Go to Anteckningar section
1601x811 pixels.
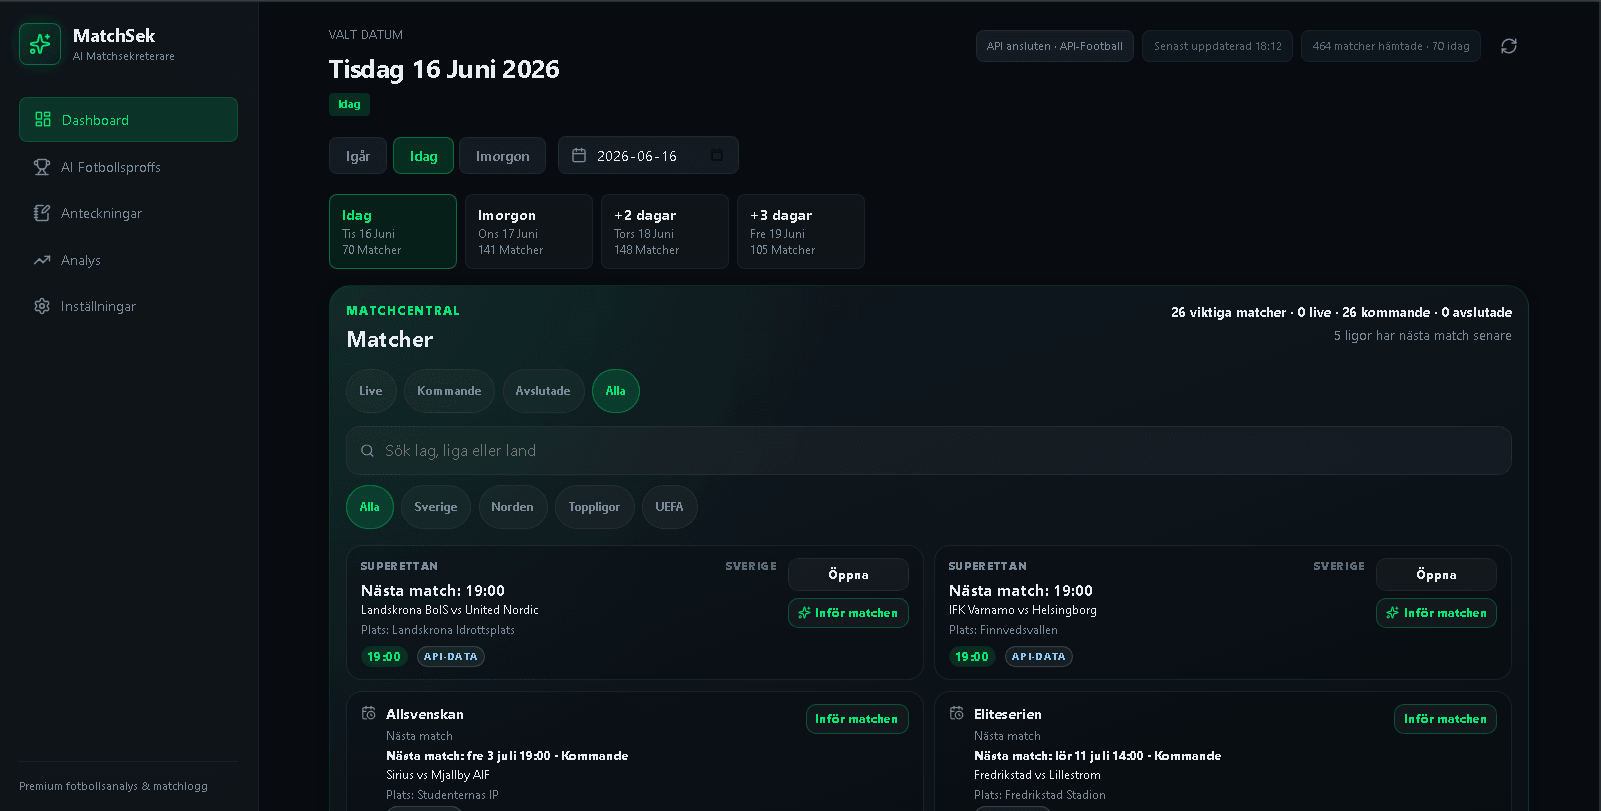(128, 213)
